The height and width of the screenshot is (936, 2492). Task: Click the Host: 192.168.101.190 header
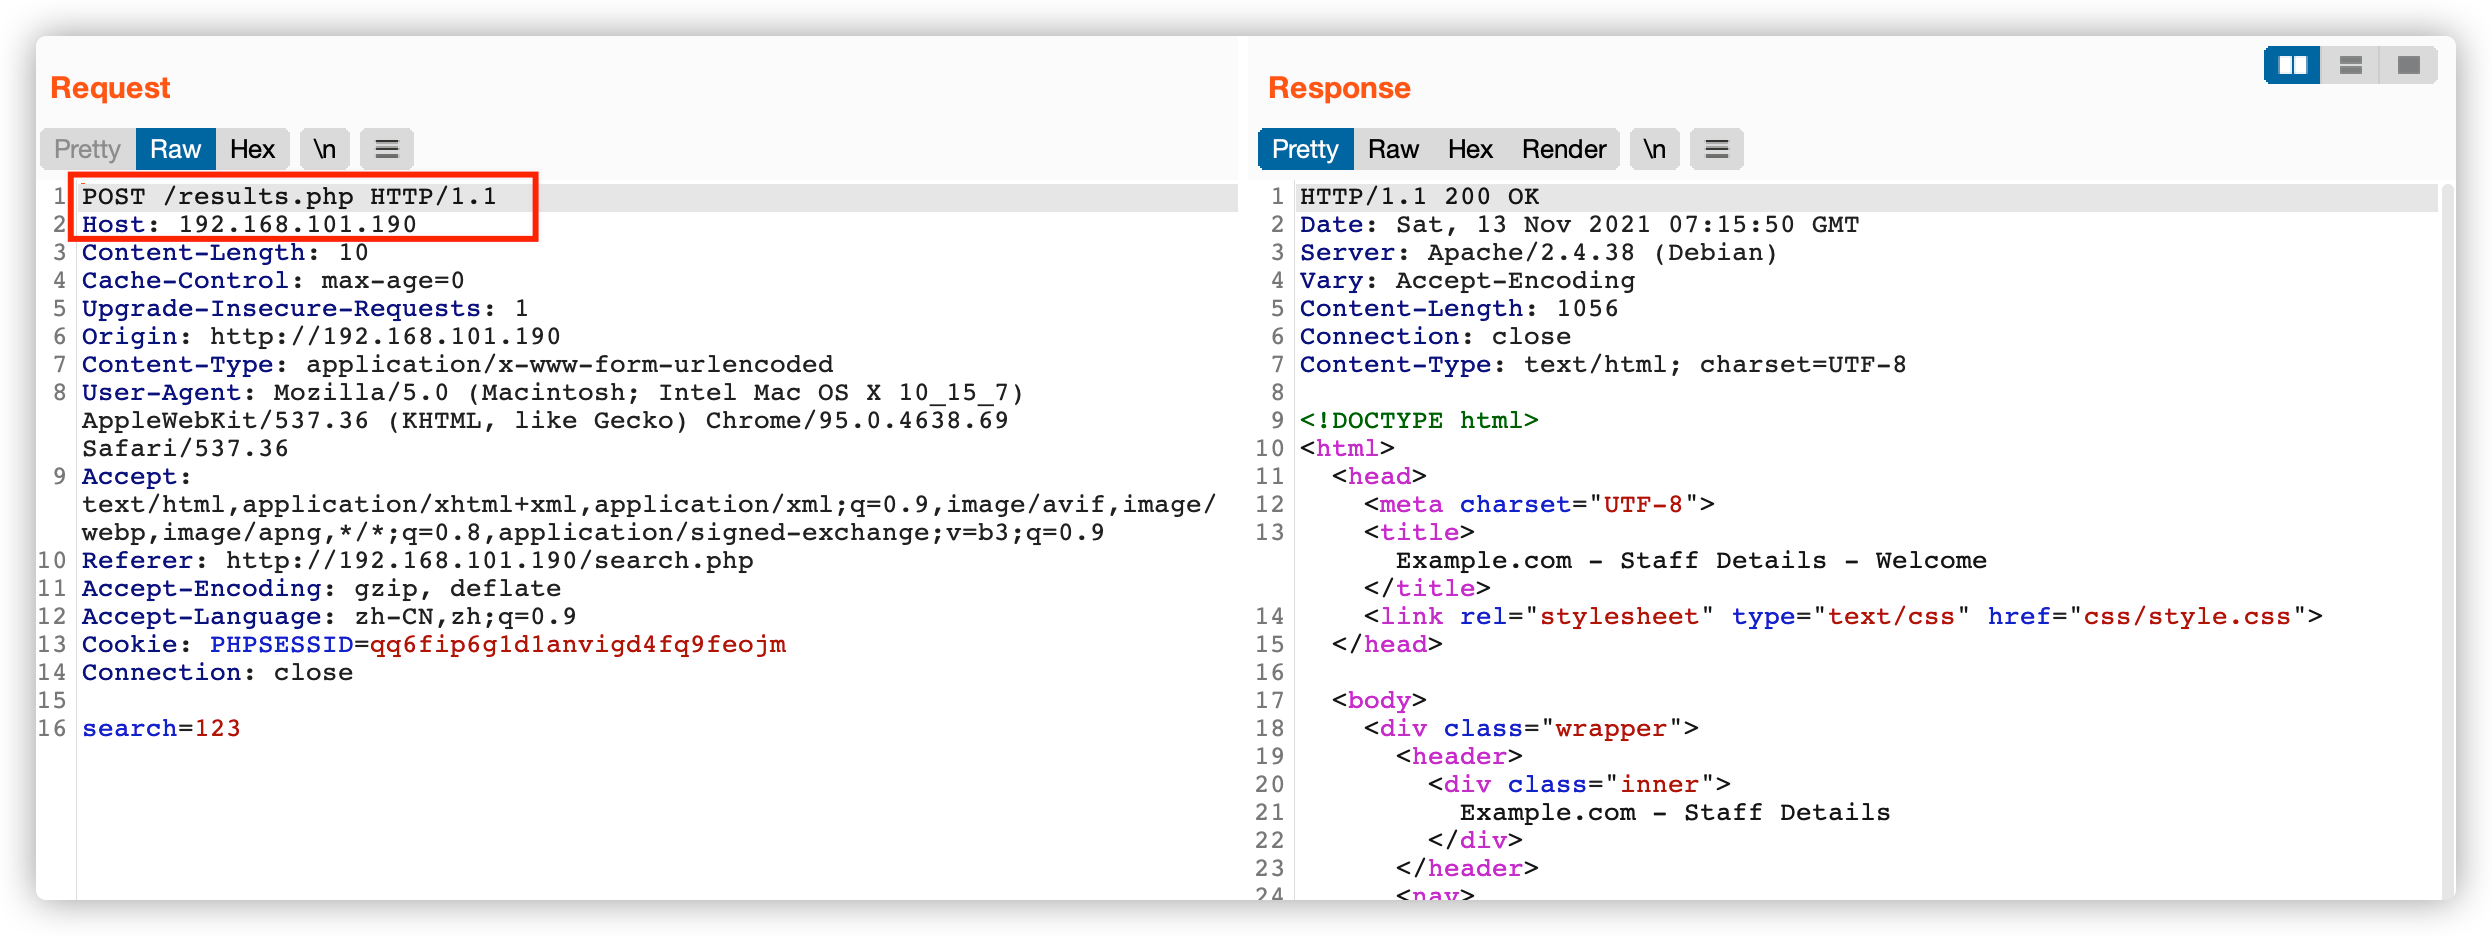[x=249, y=225]
